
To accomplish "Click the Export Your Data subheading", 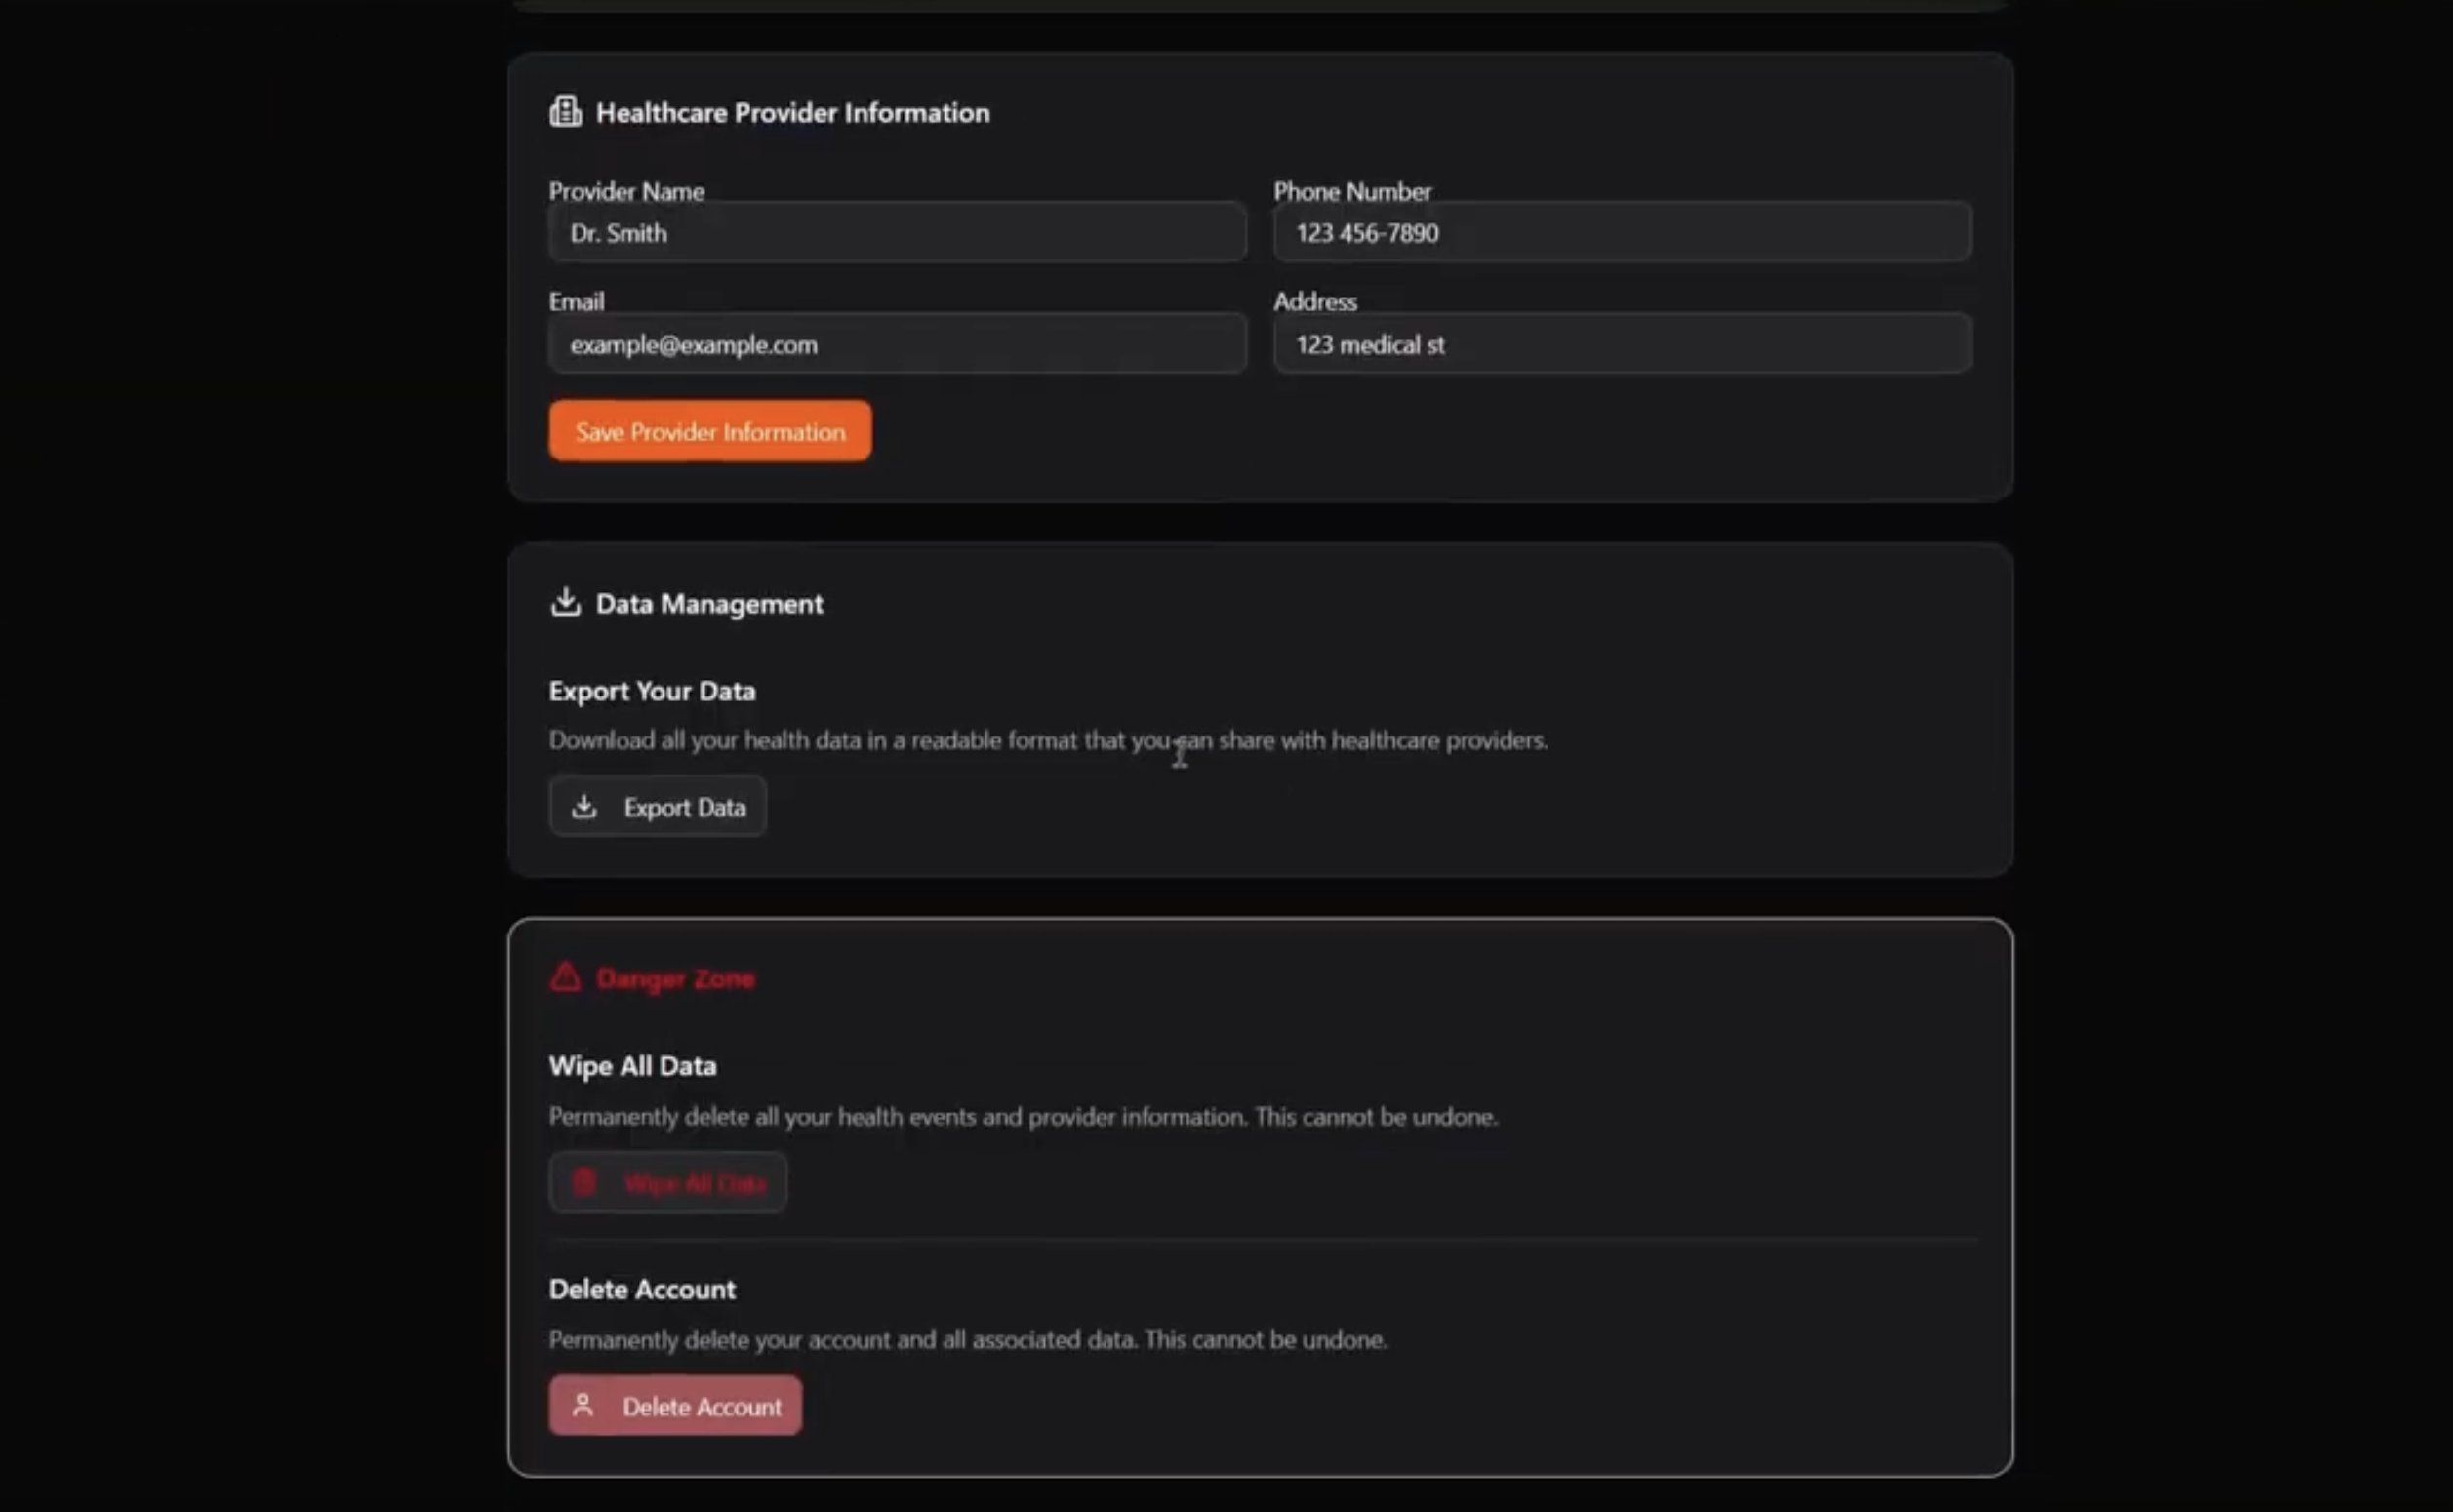I will tap(651, 691).
